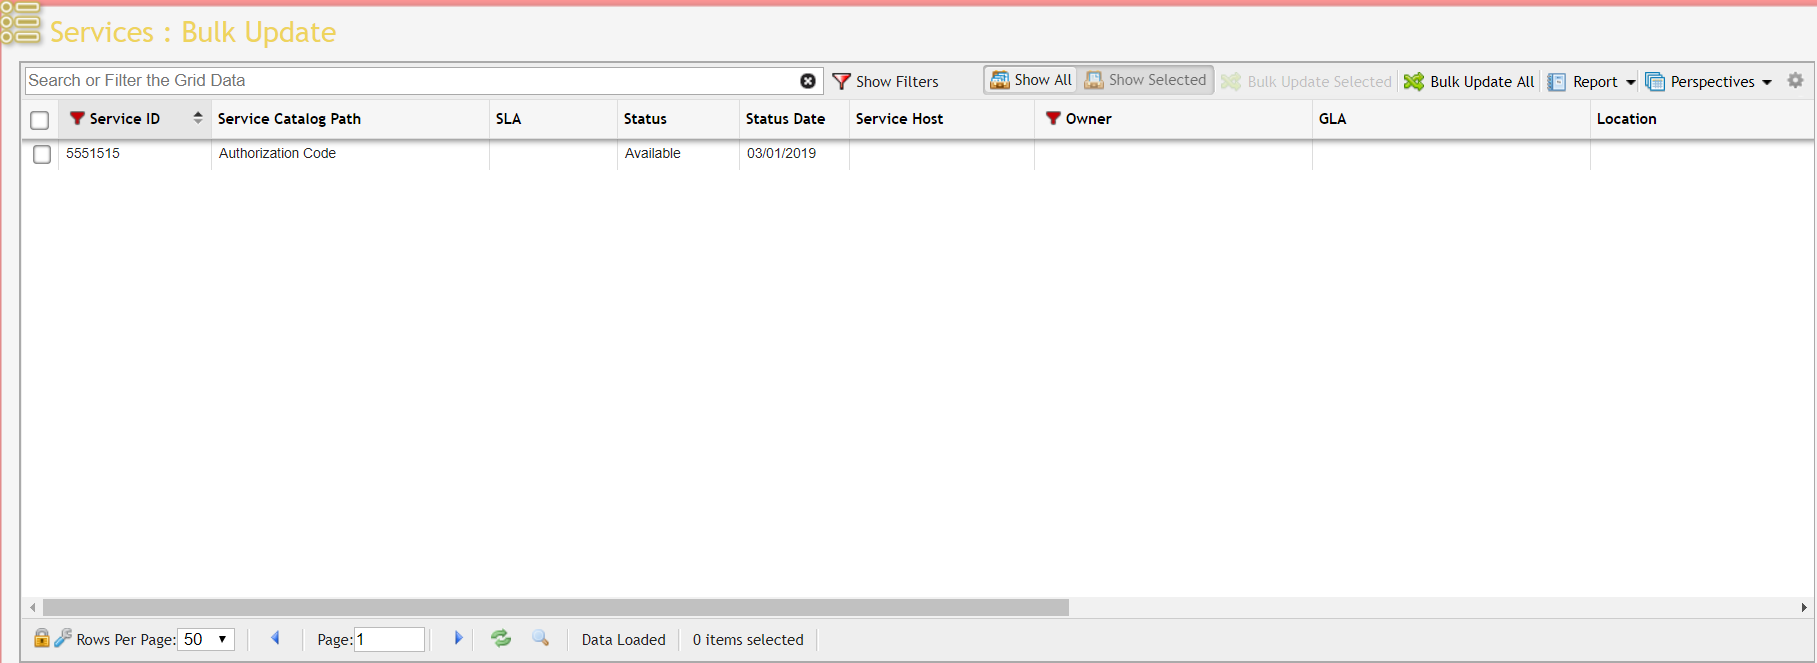The height and width of the screenshot is (663, 1817).
Task: Toggle Show Selected view
Action: pyautogui.click(x=1146, y=80)
